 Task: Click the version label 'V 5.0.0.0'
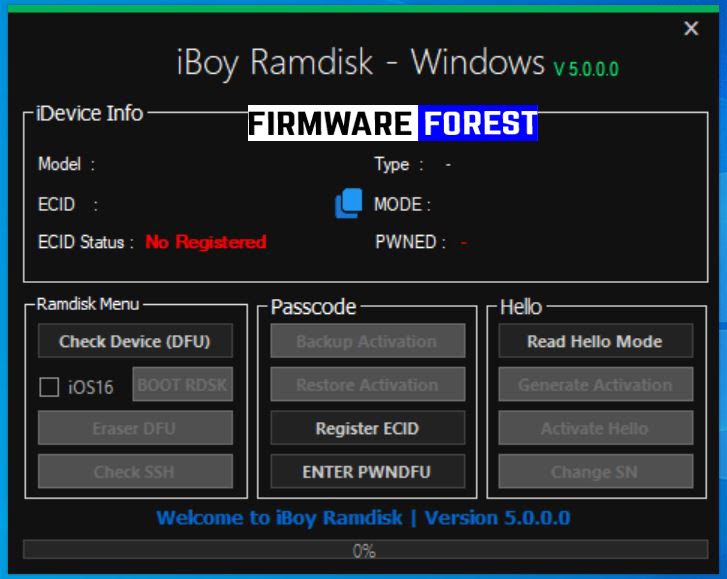click(586, 69)
